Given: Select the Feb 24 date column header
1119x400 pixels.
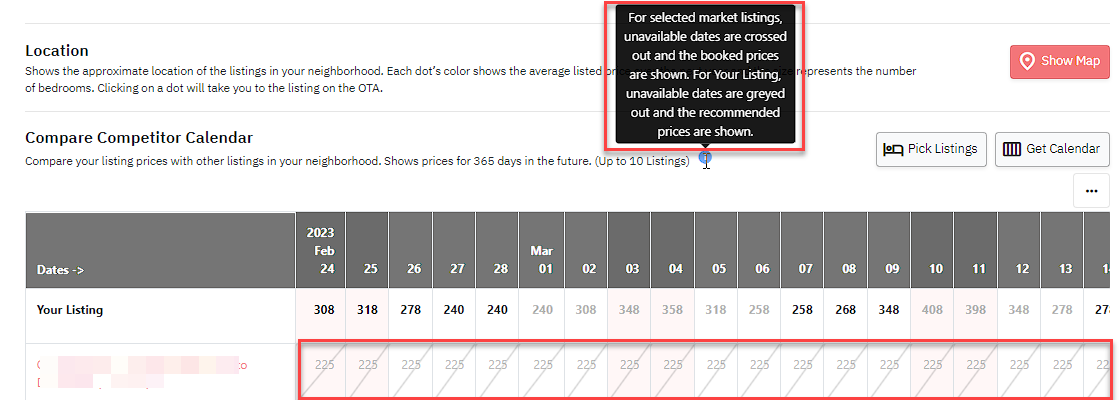Looking at the screenshot, I should pyautogui.click(x=320, y=250).
